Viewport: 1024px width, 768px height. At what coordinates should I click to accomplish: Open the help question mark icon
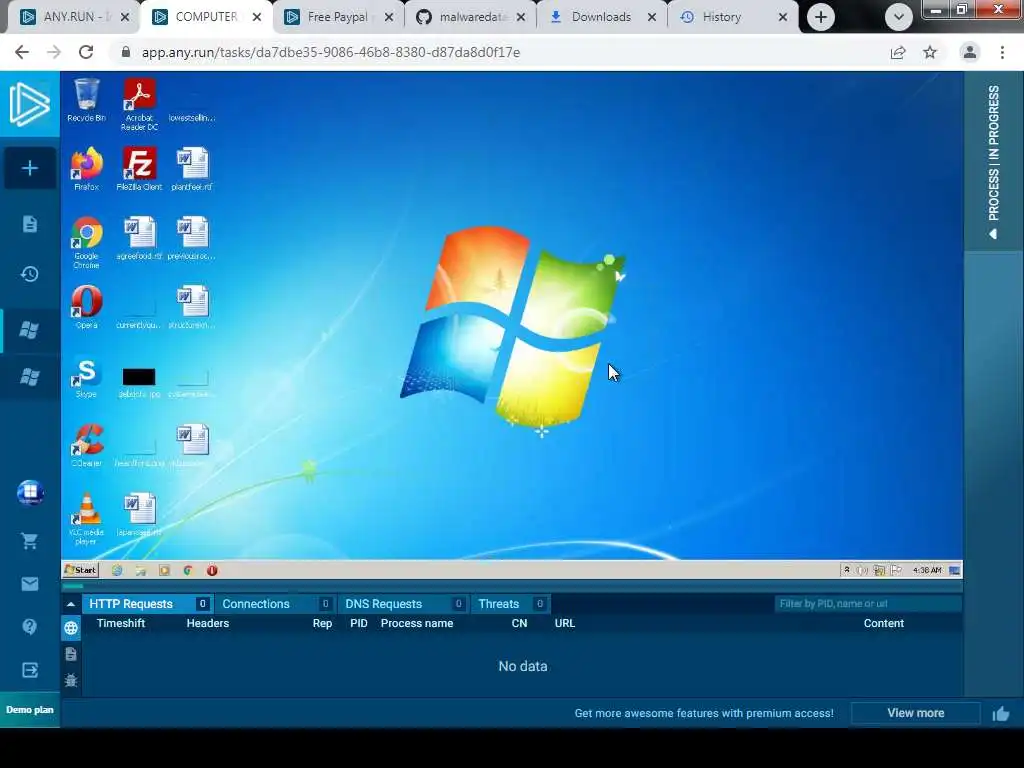pos(29,627)
